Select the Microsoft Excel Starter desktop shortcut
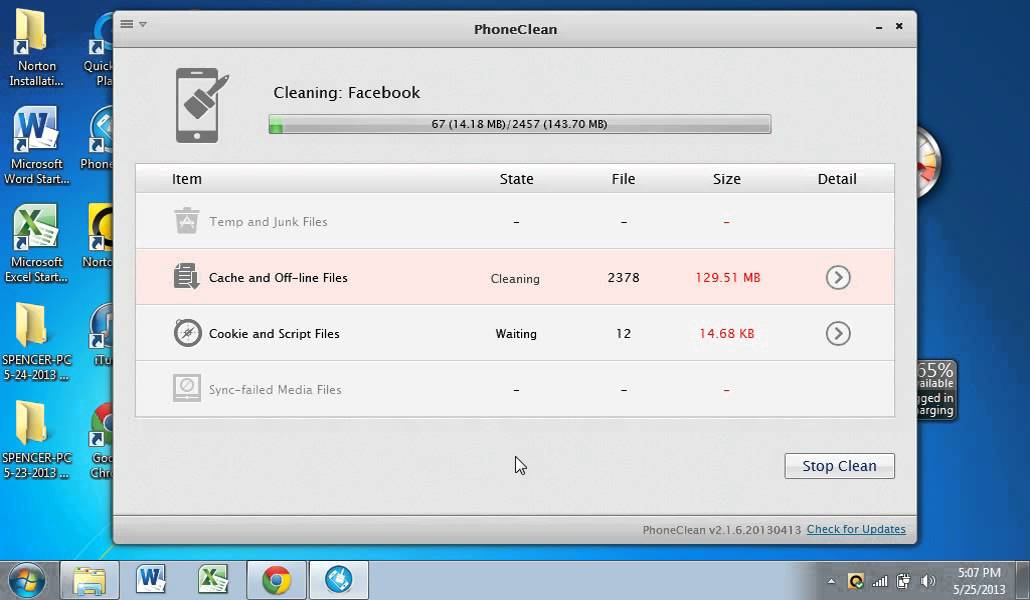The image size is (1030, 600). pyautogui.click(x=36, y=244)
